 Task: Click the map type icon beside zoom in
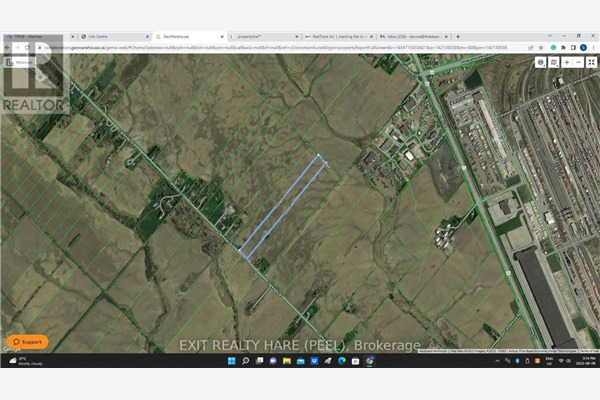click(553, 62)
